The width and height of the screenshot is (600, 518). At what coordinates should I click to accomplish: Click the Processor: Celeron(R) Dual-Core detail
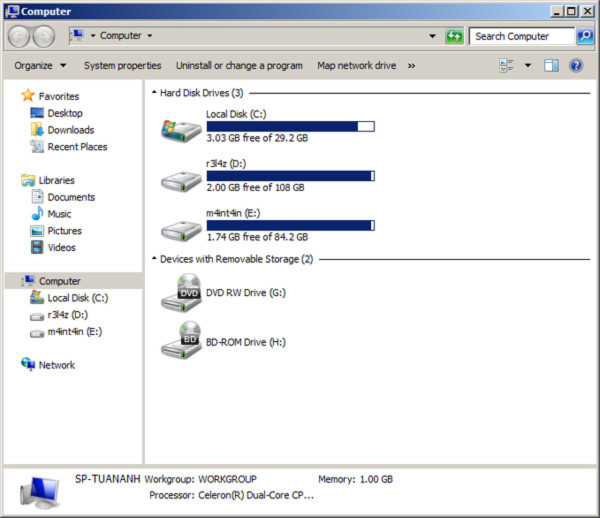232,495
